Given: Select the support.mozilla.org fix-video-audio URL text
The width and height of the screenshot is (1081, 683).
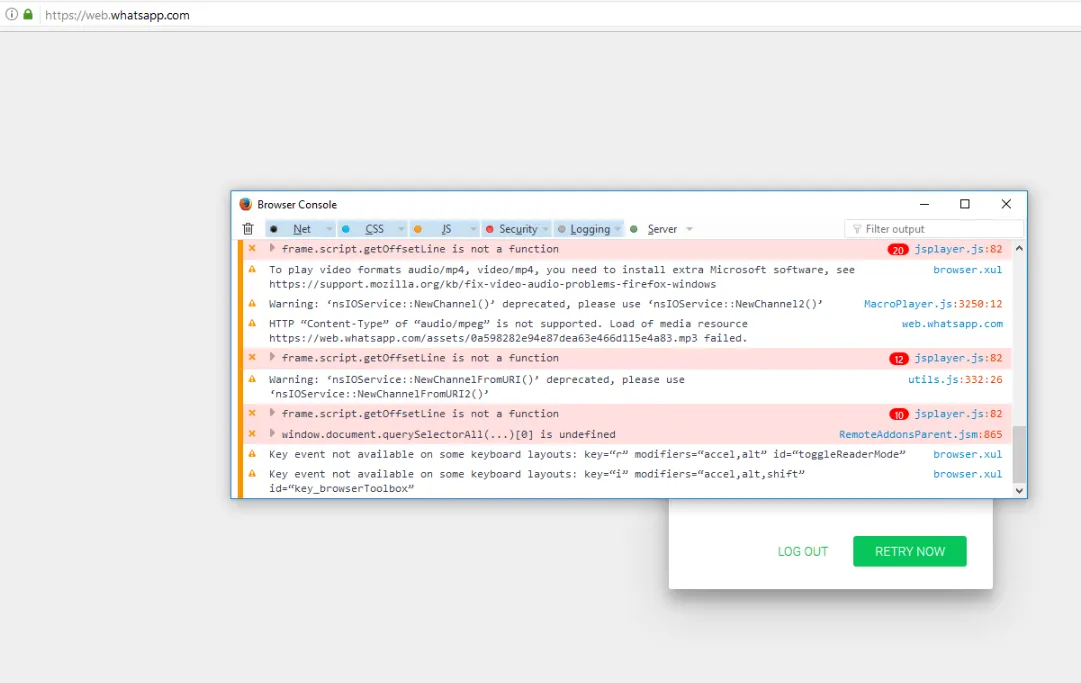Looking at the screenshot, I should pyautogui.click(x=492, y=284).
